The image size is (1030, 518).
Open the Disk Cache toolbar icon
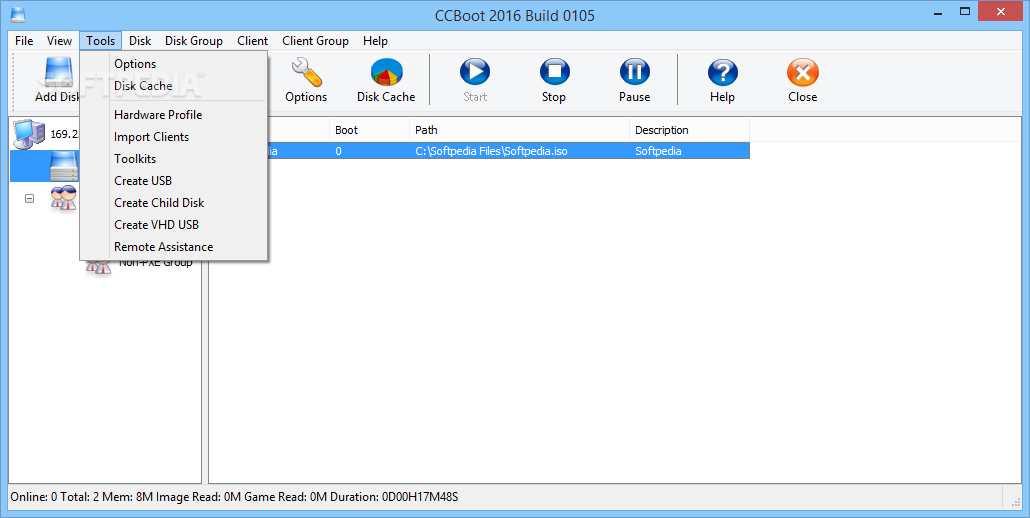pyautogui.click(x=386, y=72)
